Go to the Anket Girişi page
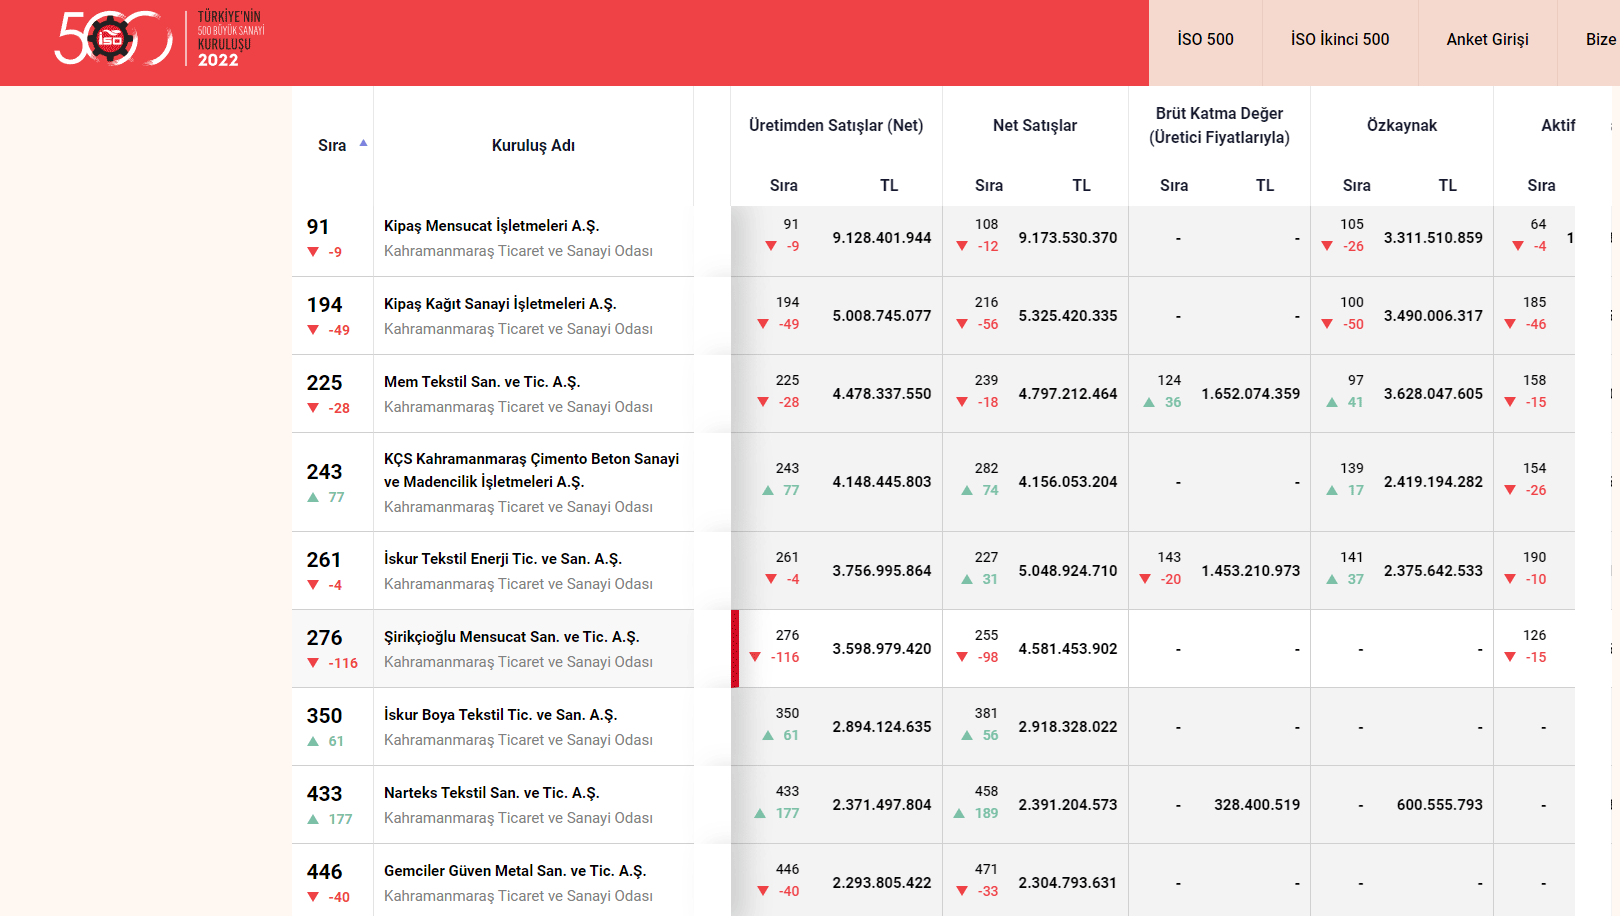The height and width of the screenshot is (916, 1620). click(1487, 40)
